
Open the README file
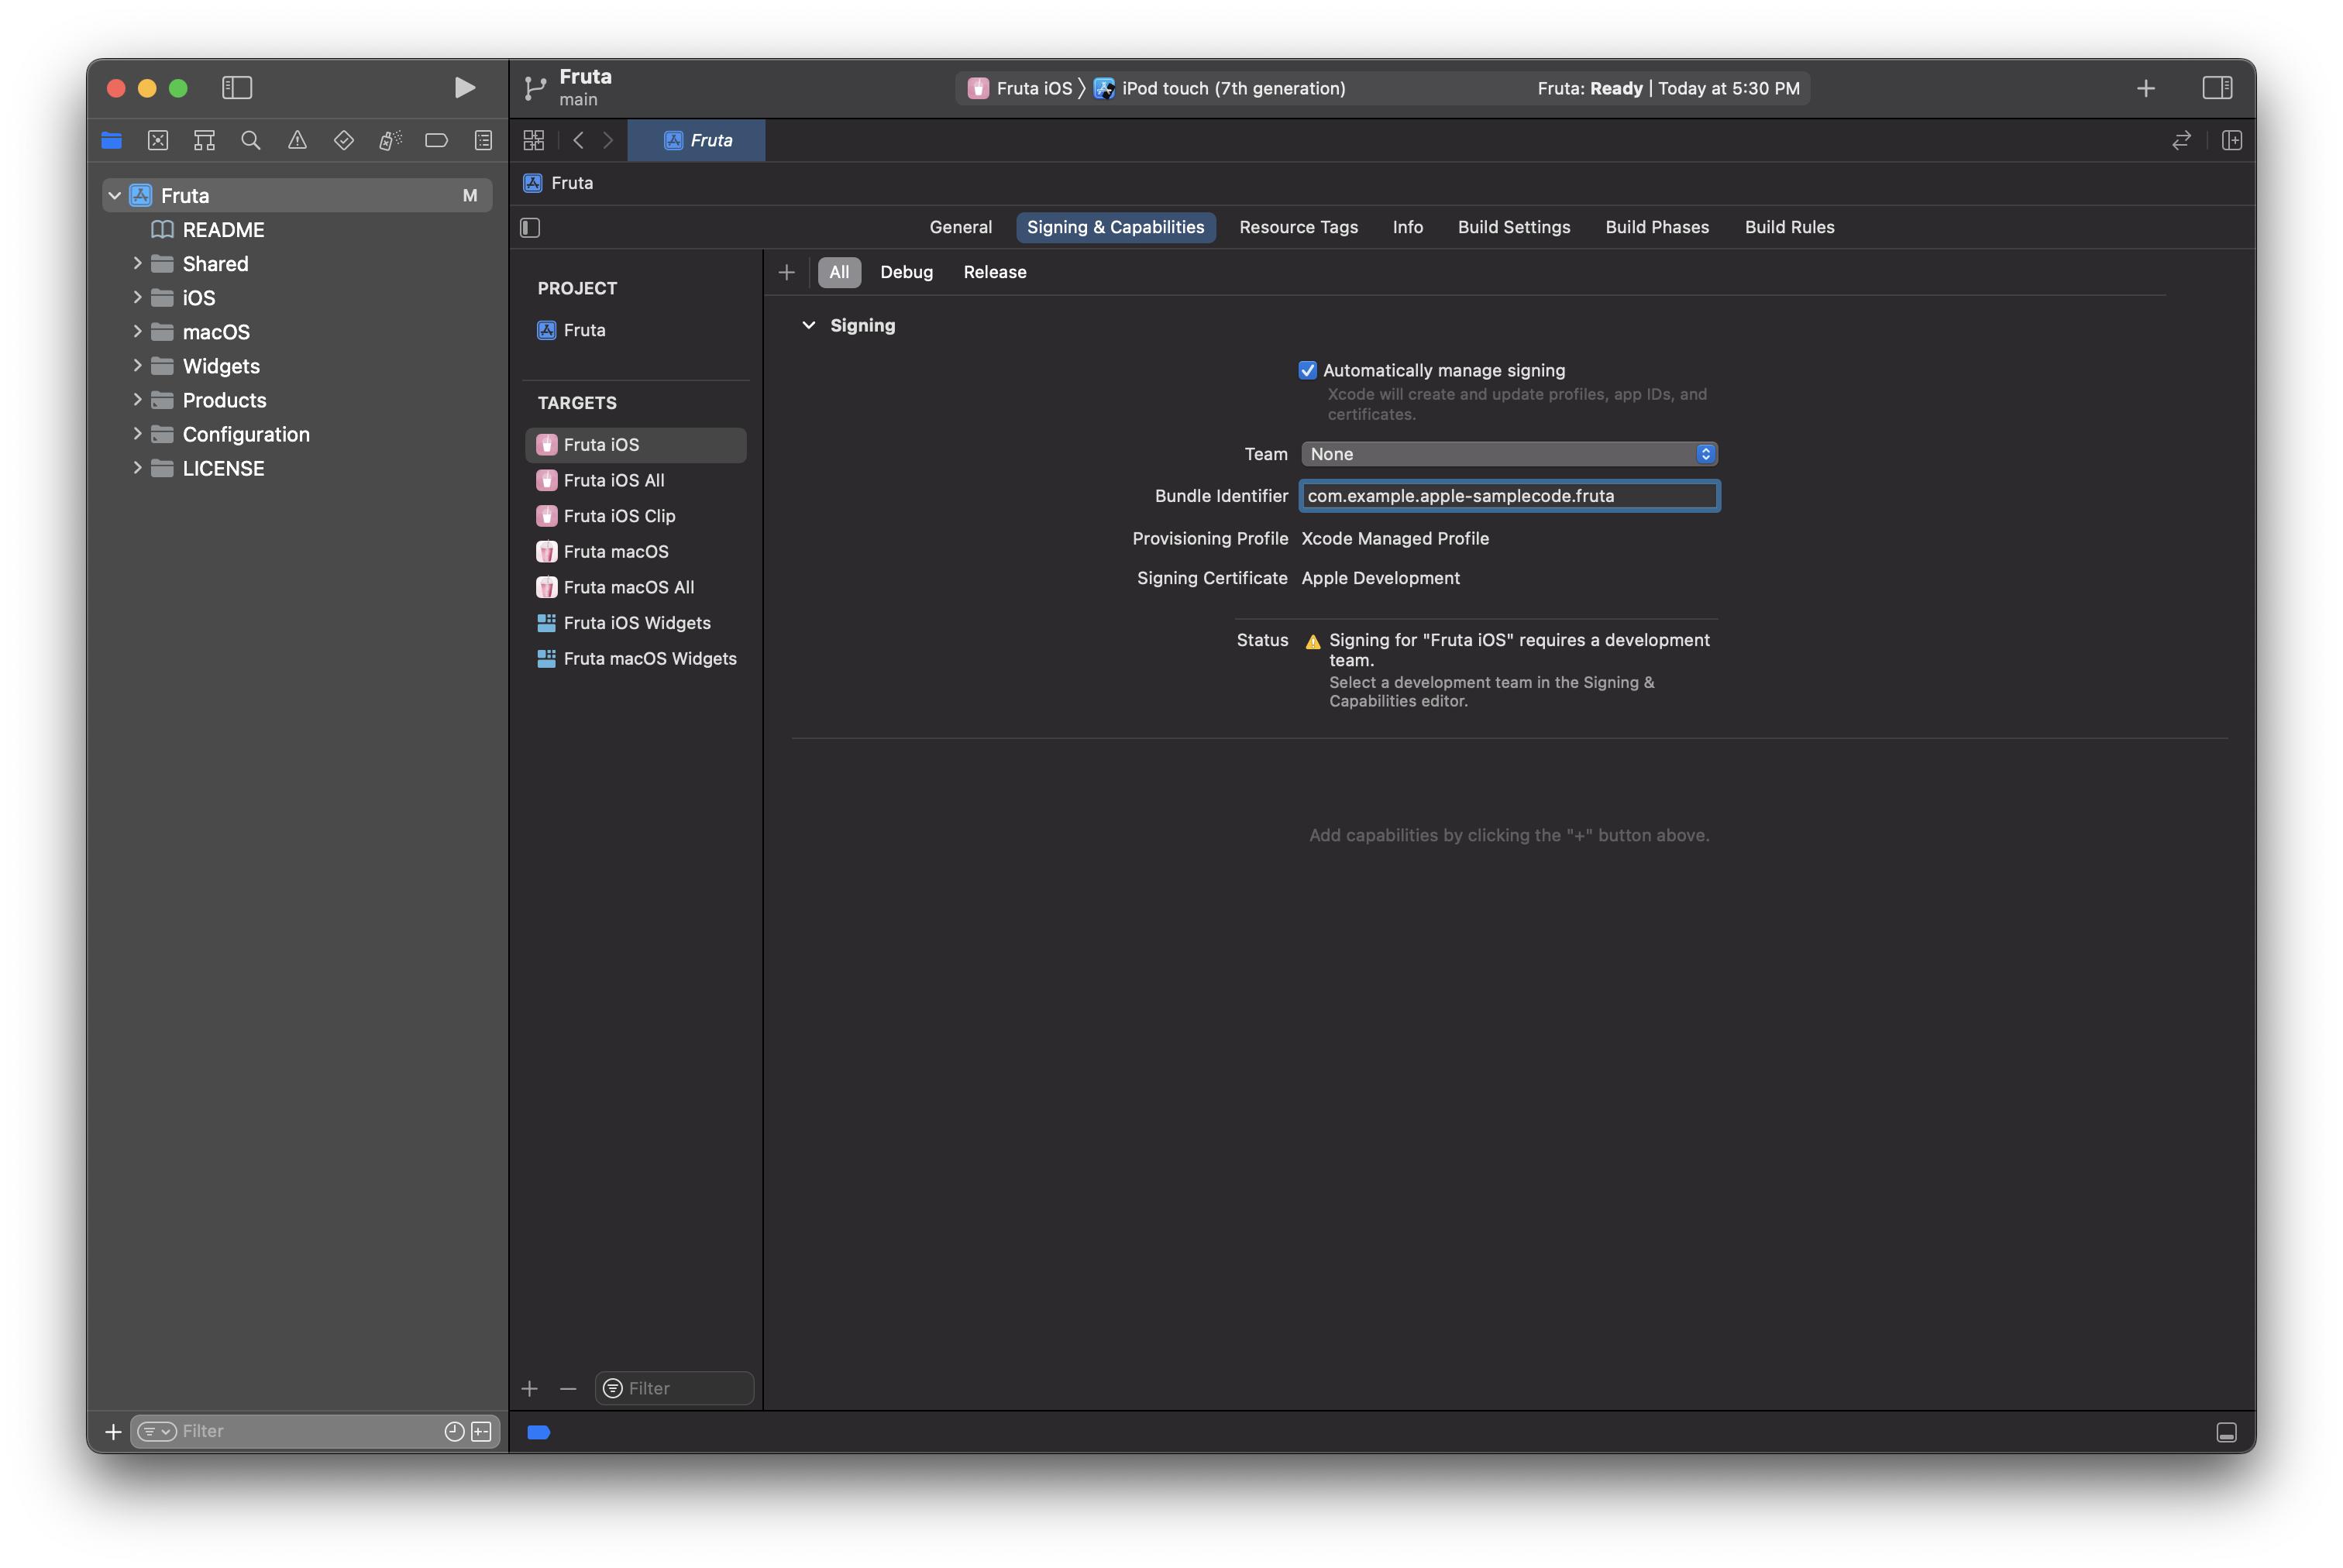223,230
